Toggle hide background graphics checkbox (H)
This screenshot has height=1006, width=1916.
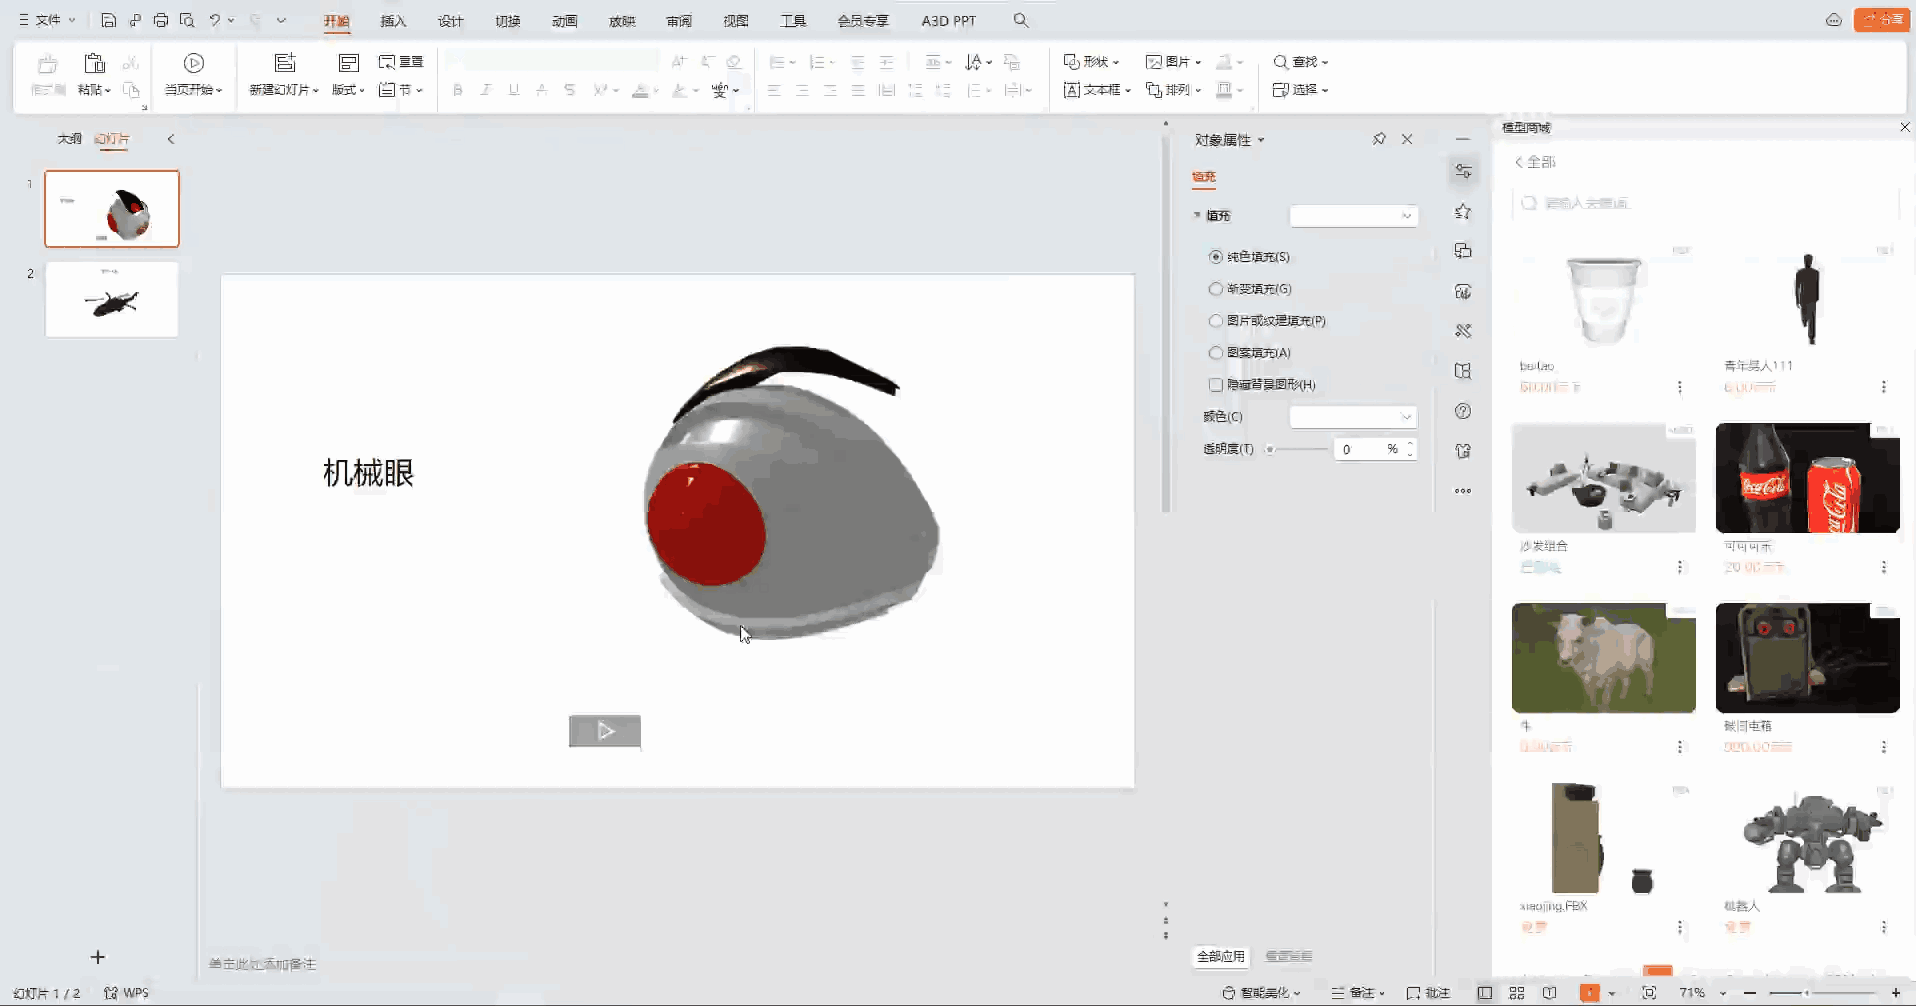(1215, 385)
